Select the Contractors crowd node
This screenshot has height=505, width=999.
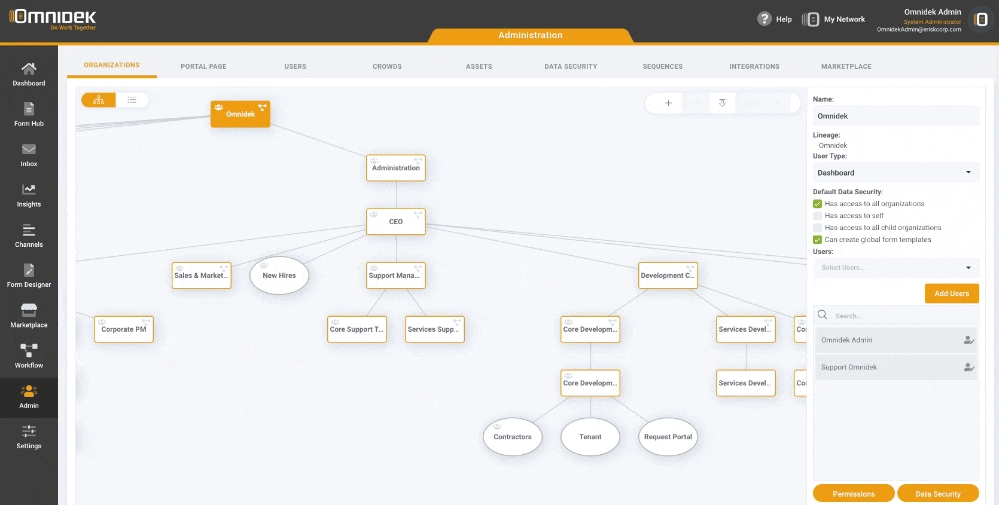[512, 437]
